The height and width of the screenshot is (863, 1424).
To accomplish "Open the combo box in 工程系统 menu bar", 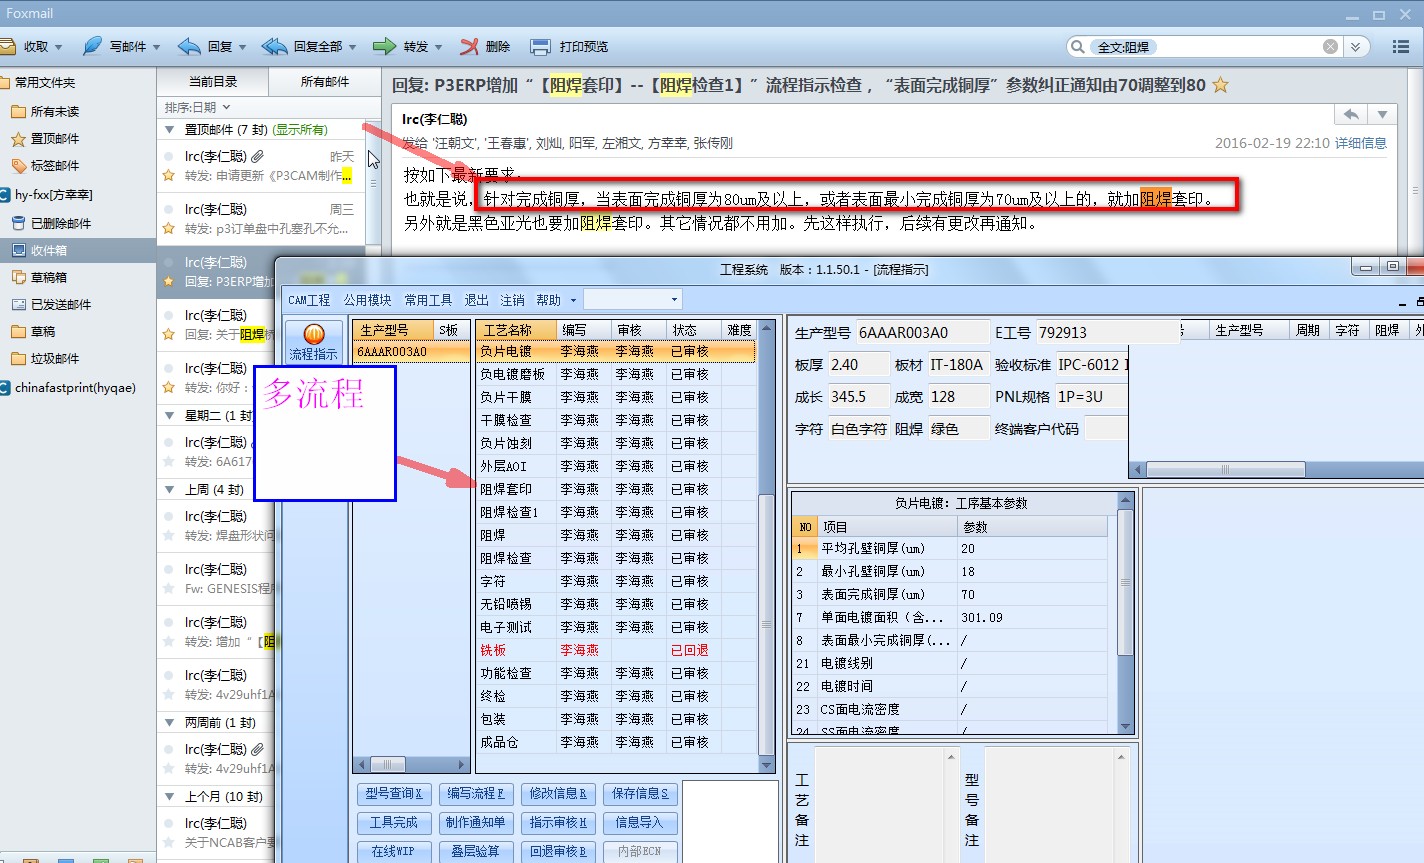I will coord(632,299).
